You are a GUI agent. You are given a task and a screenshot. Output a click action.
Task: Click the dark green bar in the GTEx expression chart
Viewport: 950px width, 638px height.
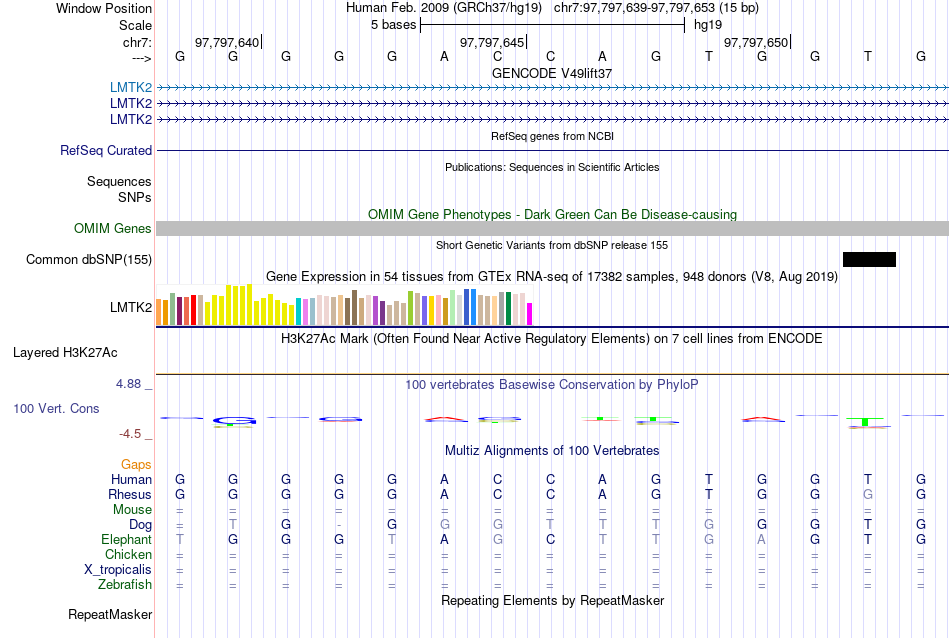pos(508,308)
